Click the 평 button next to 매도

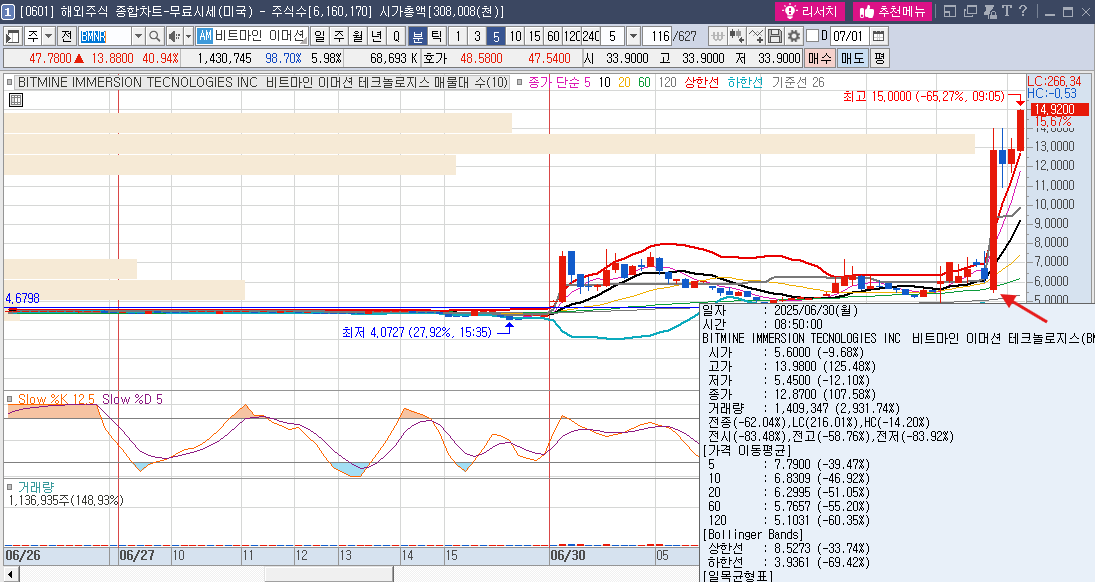pyautogui.click(x=879, y=58)
